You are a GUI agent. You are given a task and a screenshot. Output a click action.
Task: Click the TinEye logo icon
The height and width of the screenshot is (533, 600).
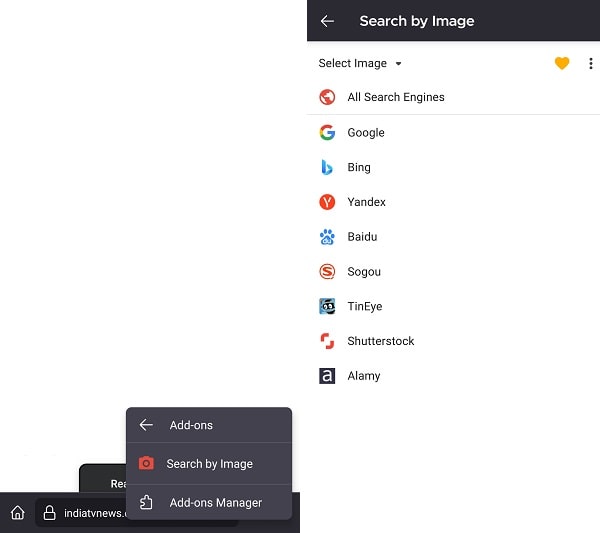coord(327,306)
